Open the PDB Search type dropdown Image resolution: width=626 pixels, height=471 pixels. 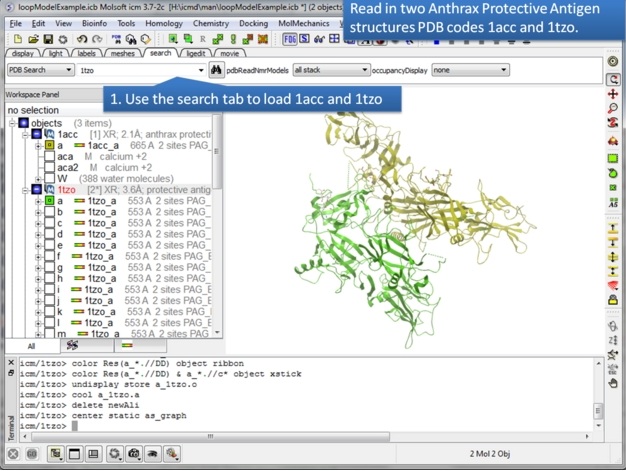40,71
